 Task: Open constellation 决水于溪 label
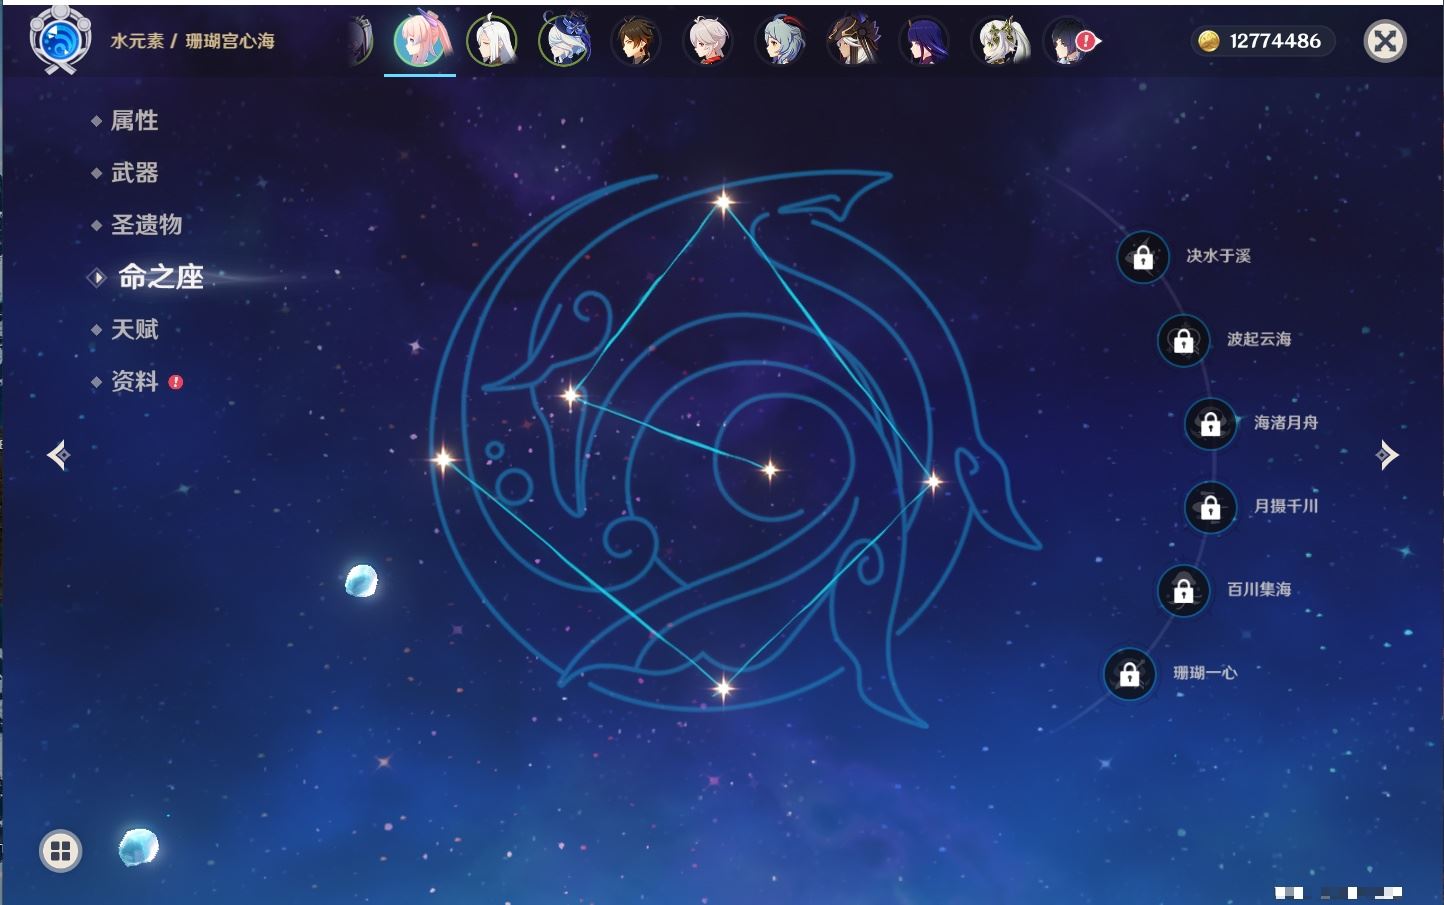[1218, 256]
